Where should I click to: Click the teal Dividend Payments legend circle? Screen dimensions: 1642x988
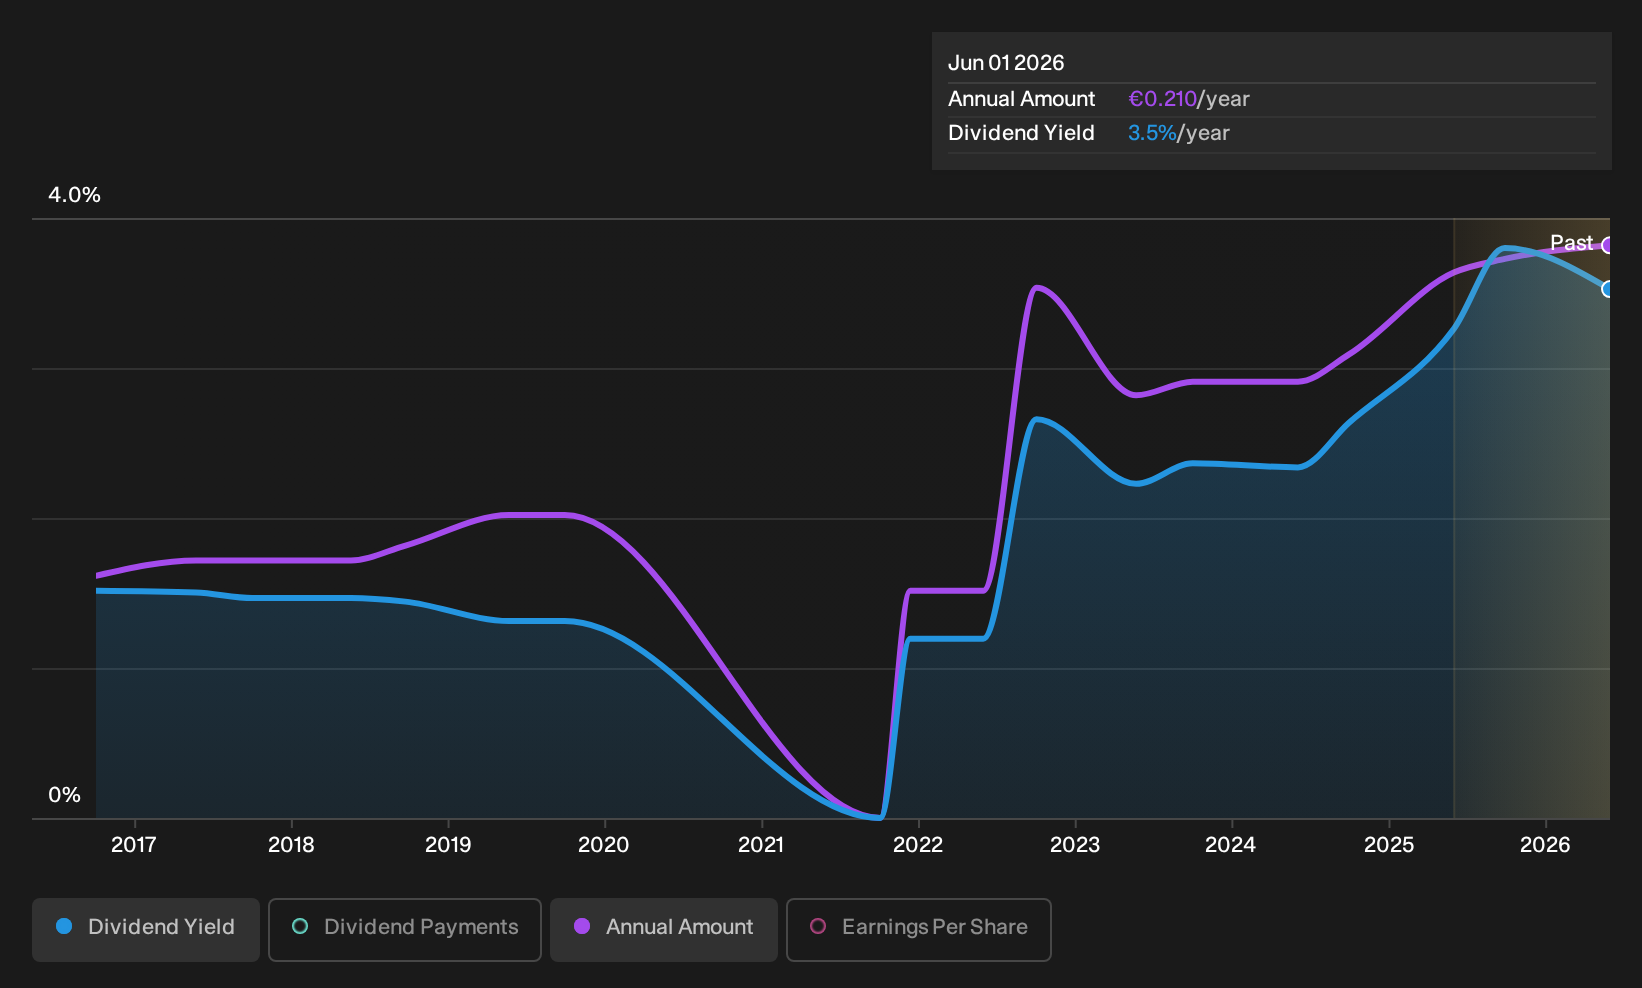[x=300, y=926]
